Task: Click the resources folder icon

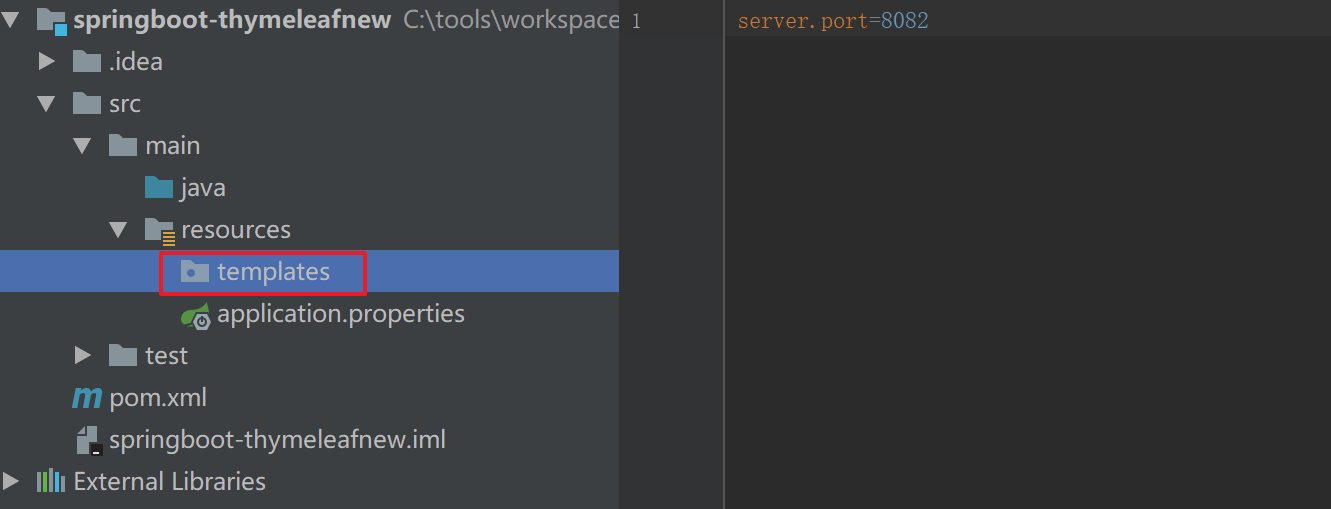Action: click(x=160, y=231)
